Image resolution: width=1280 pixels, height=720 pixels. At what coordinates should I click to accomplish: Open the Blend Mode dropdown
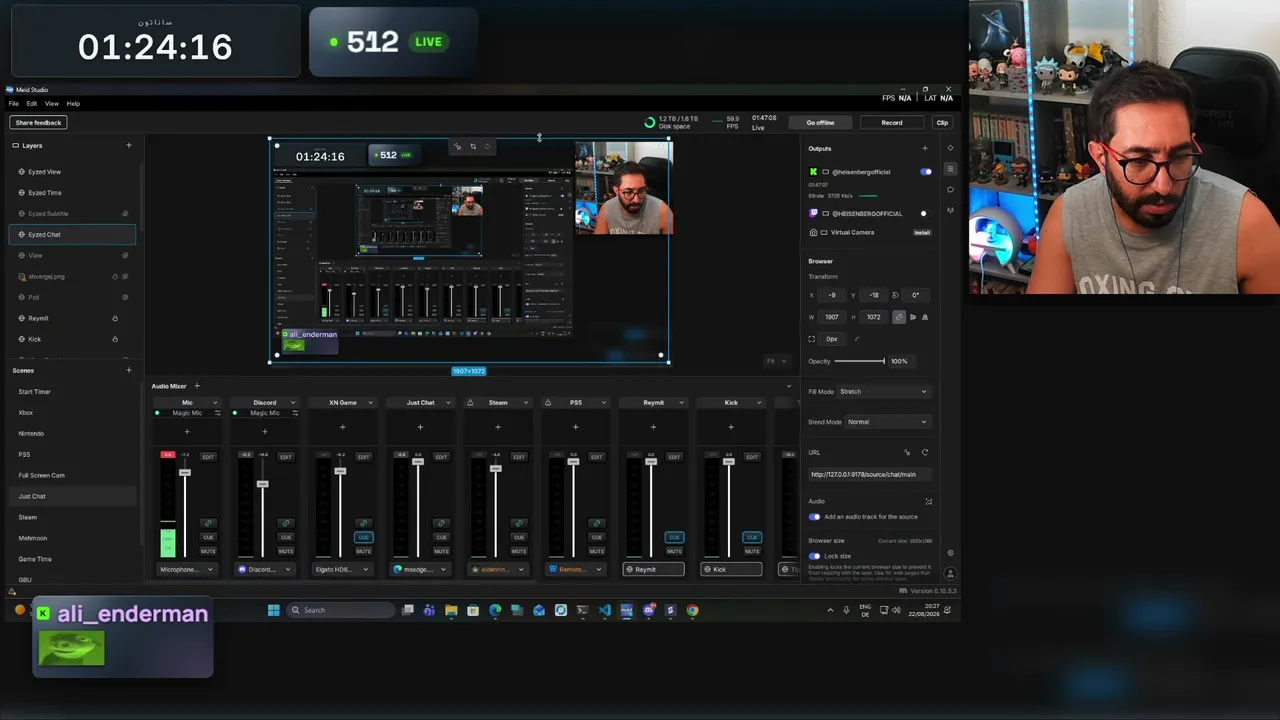click(x=887, y=422)
